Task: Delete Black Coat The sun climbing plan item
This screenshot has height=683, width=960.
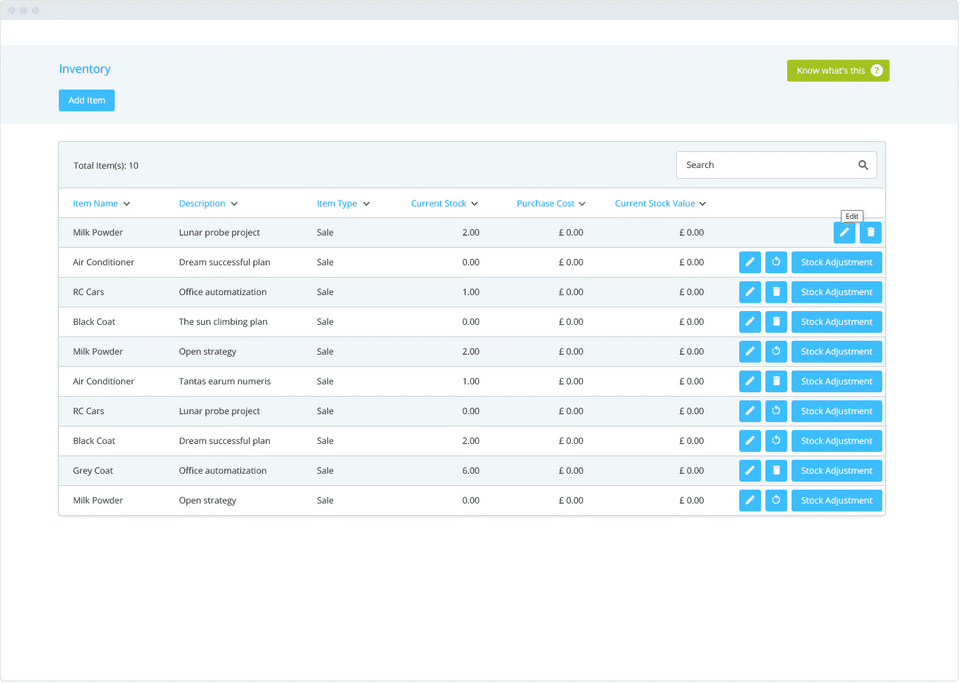Action: tap(776, 322)
